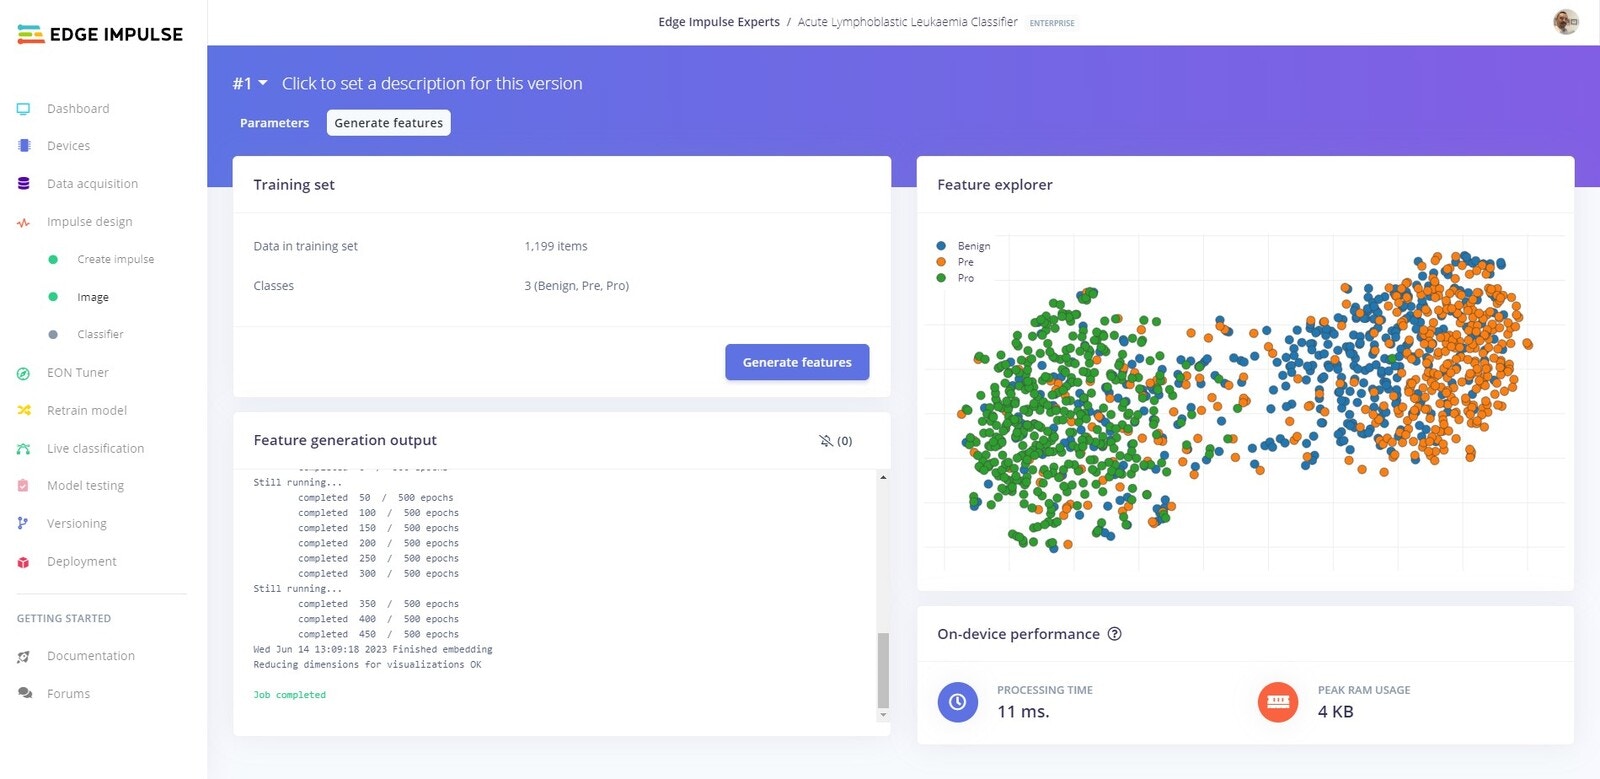Go to Devices page
This screenshot has height=779, width=1600.
[68, 146]
